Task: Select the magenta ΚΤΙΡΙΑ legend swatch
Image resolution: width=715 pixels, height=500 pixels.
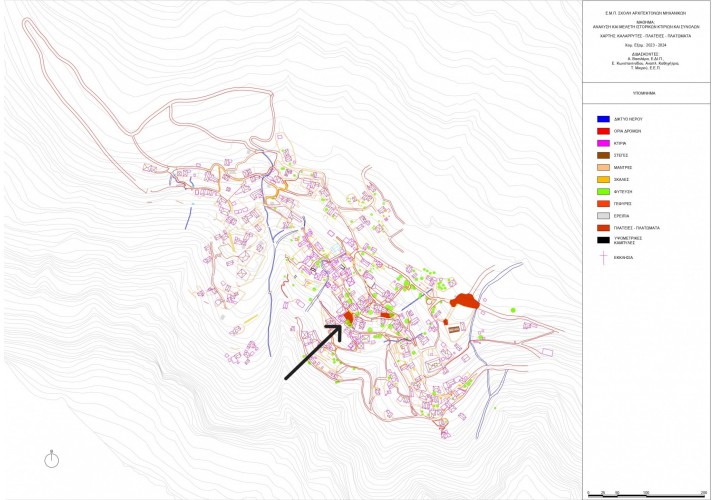Action: coord(603,143)
